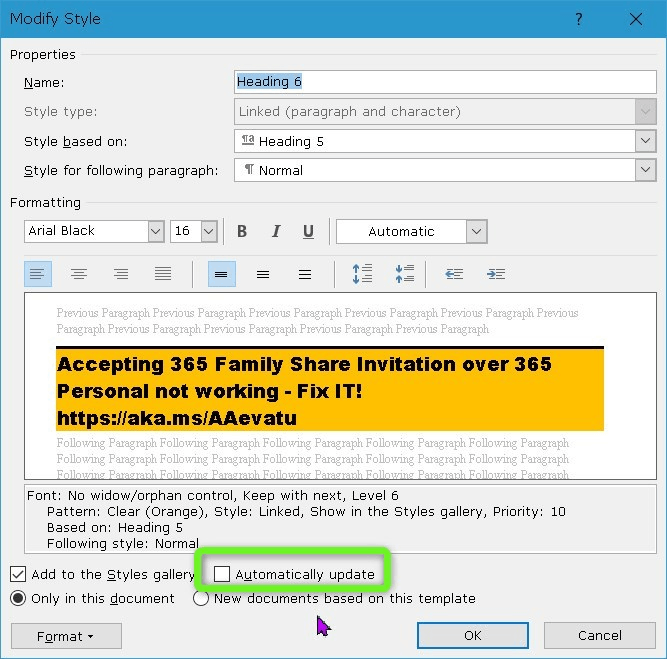The width and height of the screenshot is (667, 659).
Task: Toggle Bold formatting button
Action: click(242, 231)
